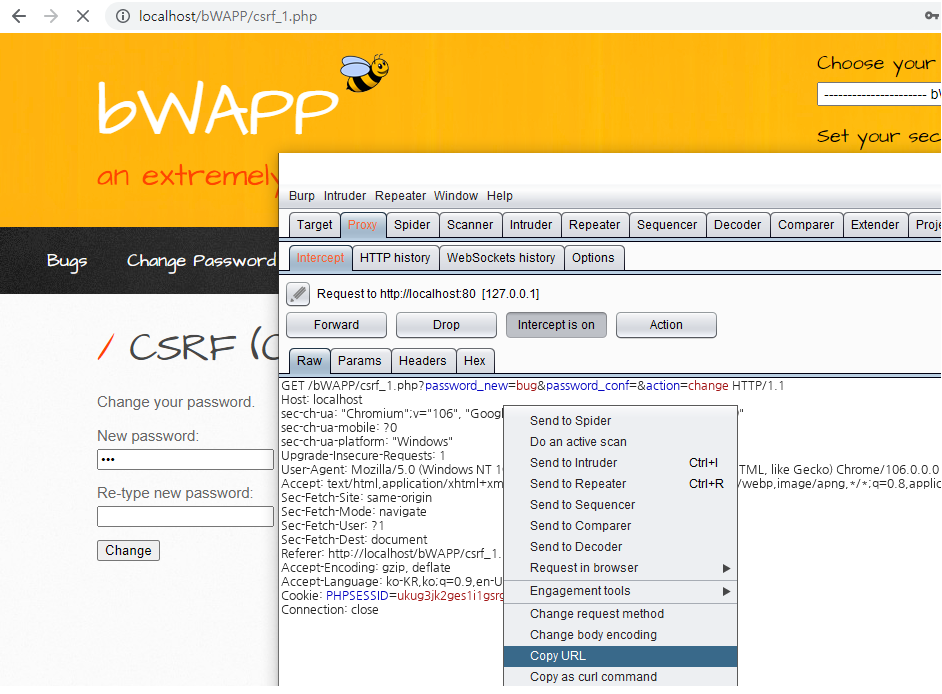Image resolution: width=942 pixels, height=694 pixels.
Task: Choose Copy as curl command
Action: [x=620, y=677]
